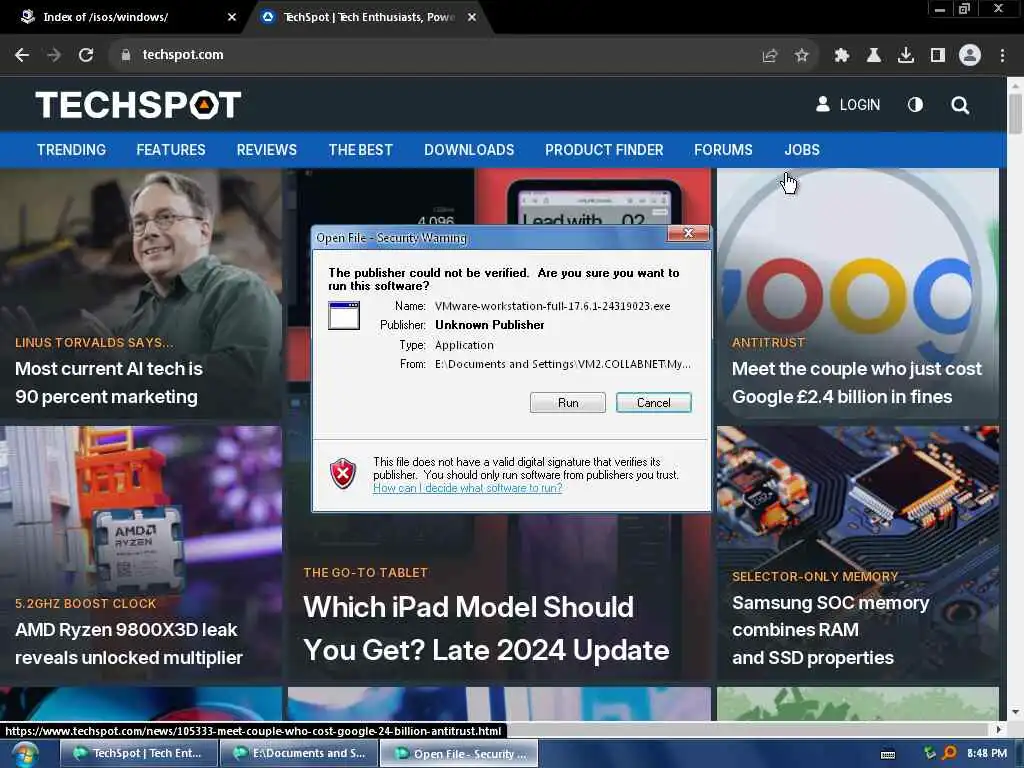
Task: Open TechSpot site search magnifier
Action: click(x=960, y=105)
